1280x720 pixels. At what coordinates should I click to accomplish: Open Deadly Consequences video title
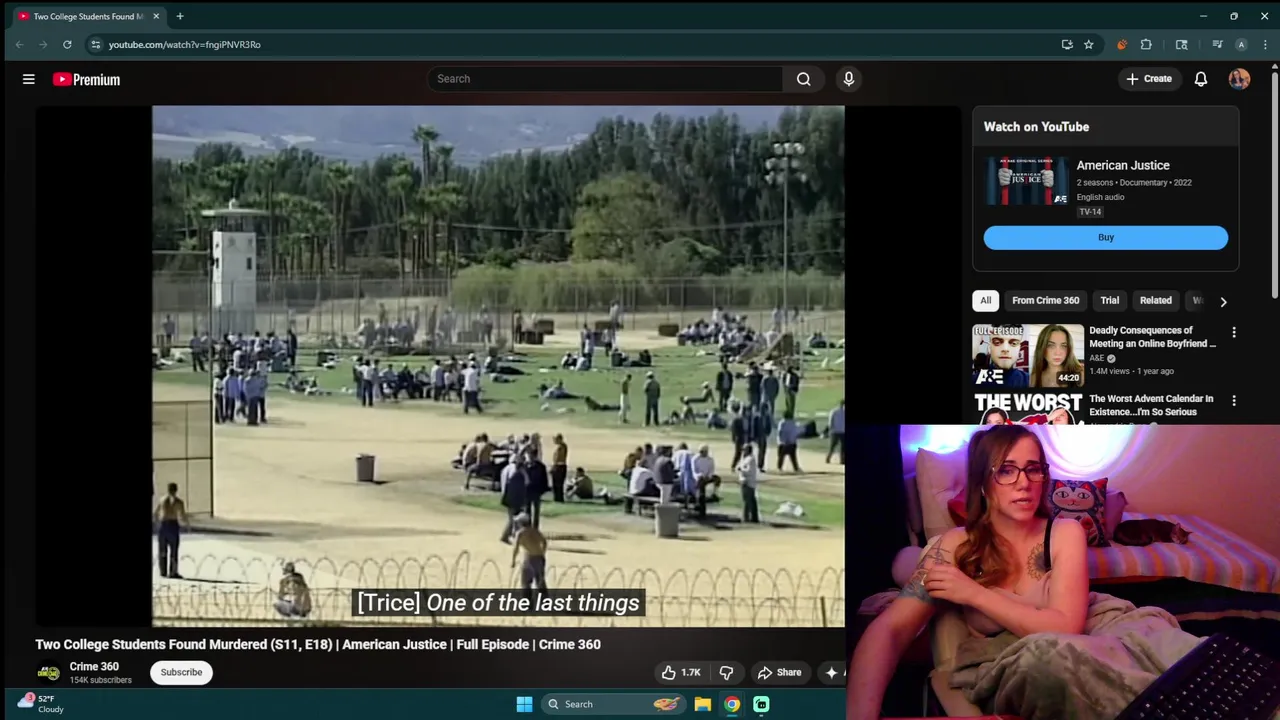tap(1152, 337)
